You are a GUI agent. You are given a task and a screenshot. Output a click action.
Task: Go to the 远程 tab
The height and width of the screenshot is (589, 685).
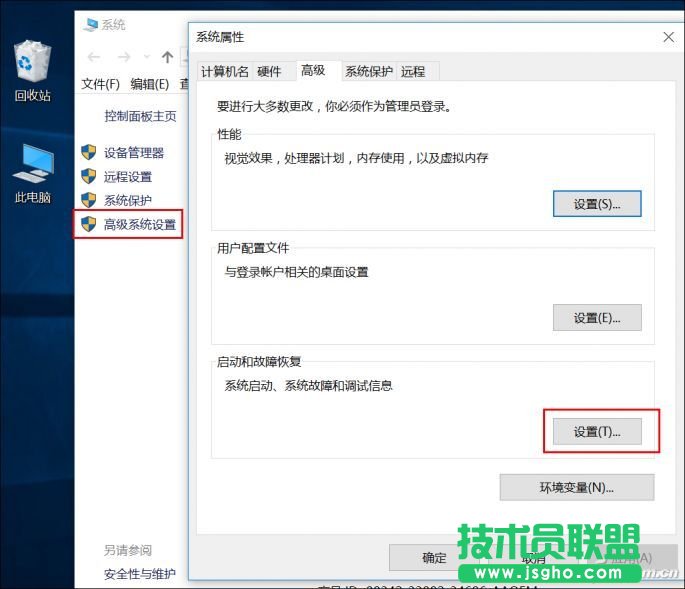[x=413, y=71]
